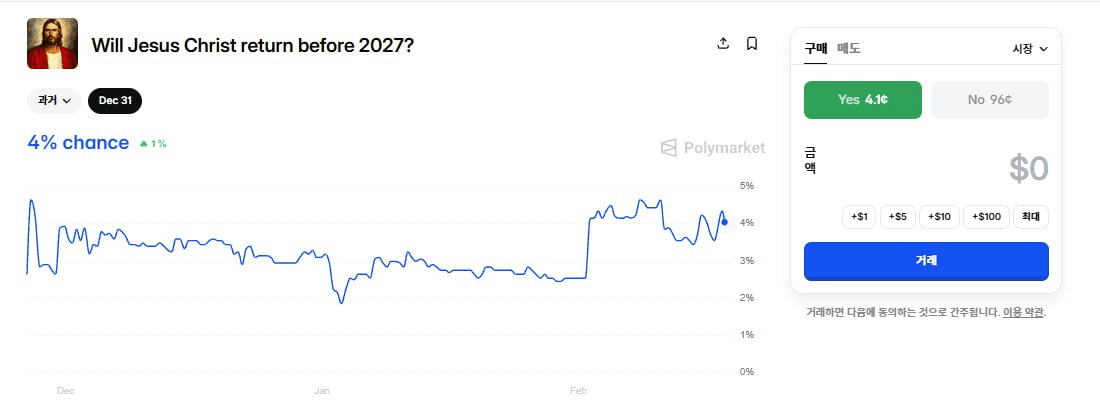
Task: Add $5 to the amount
Action: click(897, 216)
